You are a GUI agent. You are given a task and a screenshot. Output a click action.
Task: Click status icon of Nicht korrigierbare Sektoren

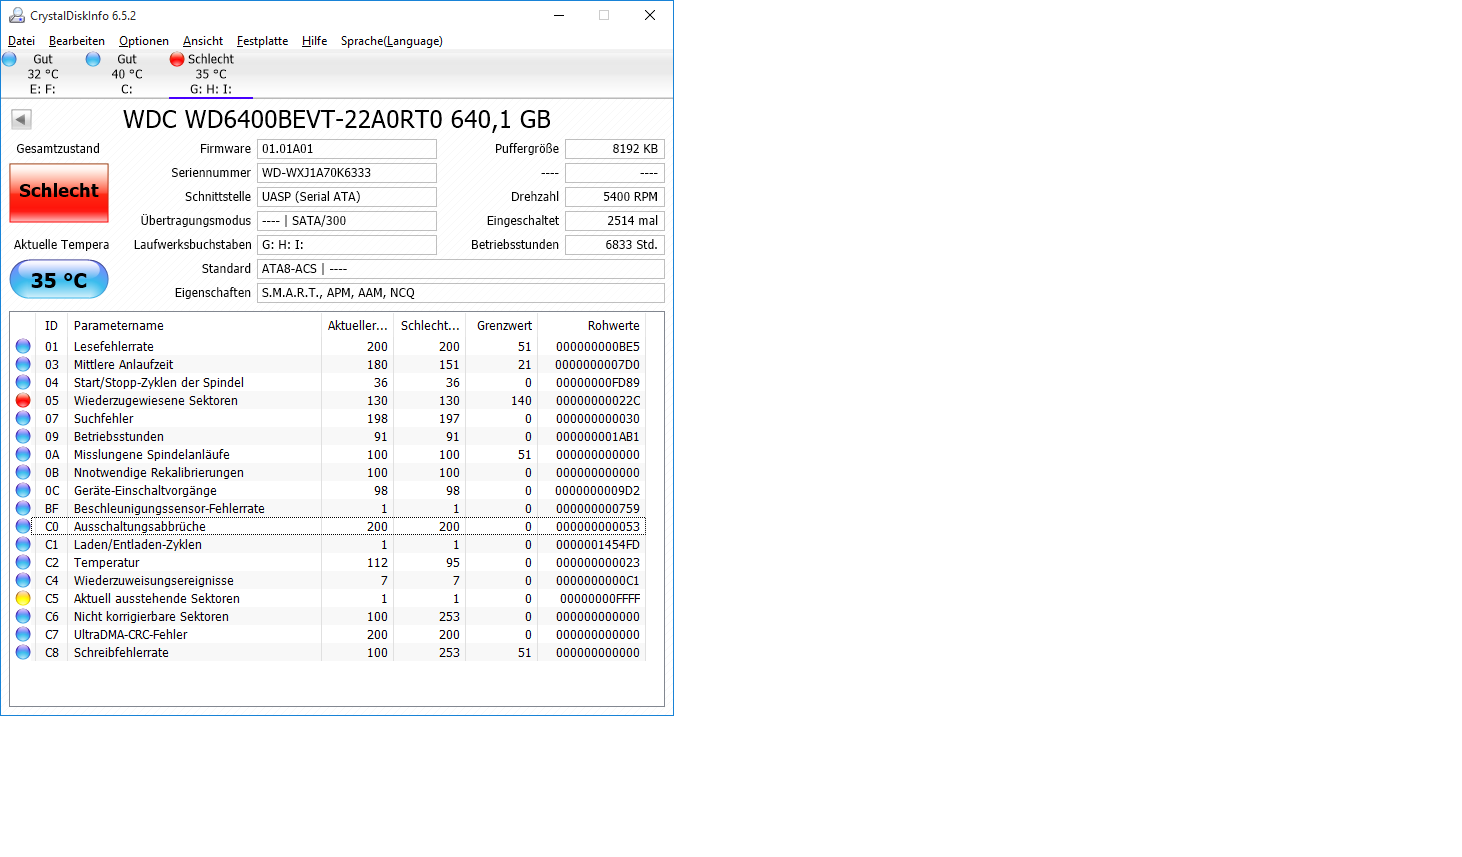(x=23, y=616)
